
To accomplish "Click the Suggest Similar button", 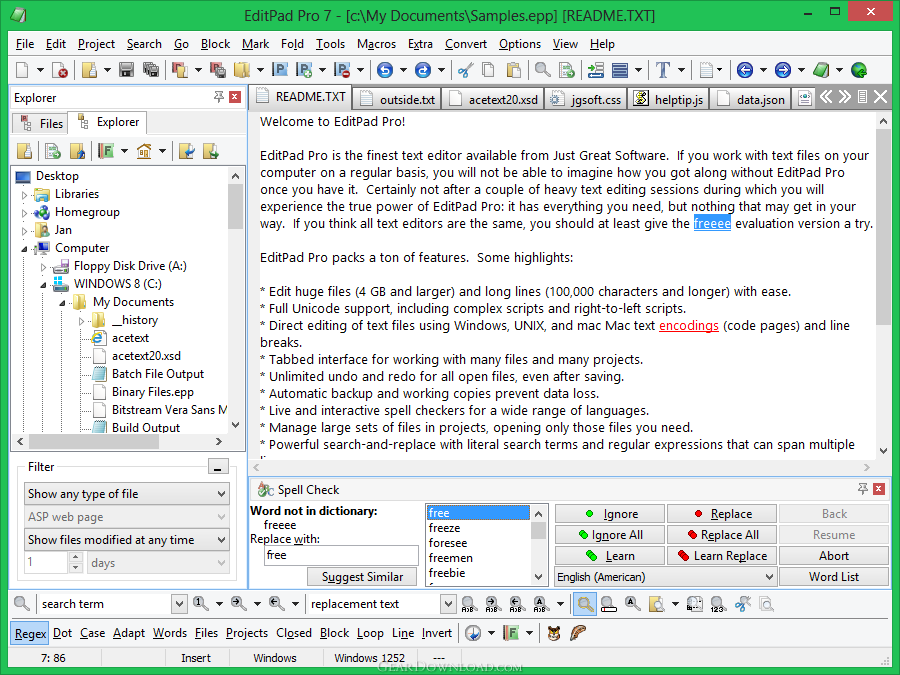I will 362,577.
